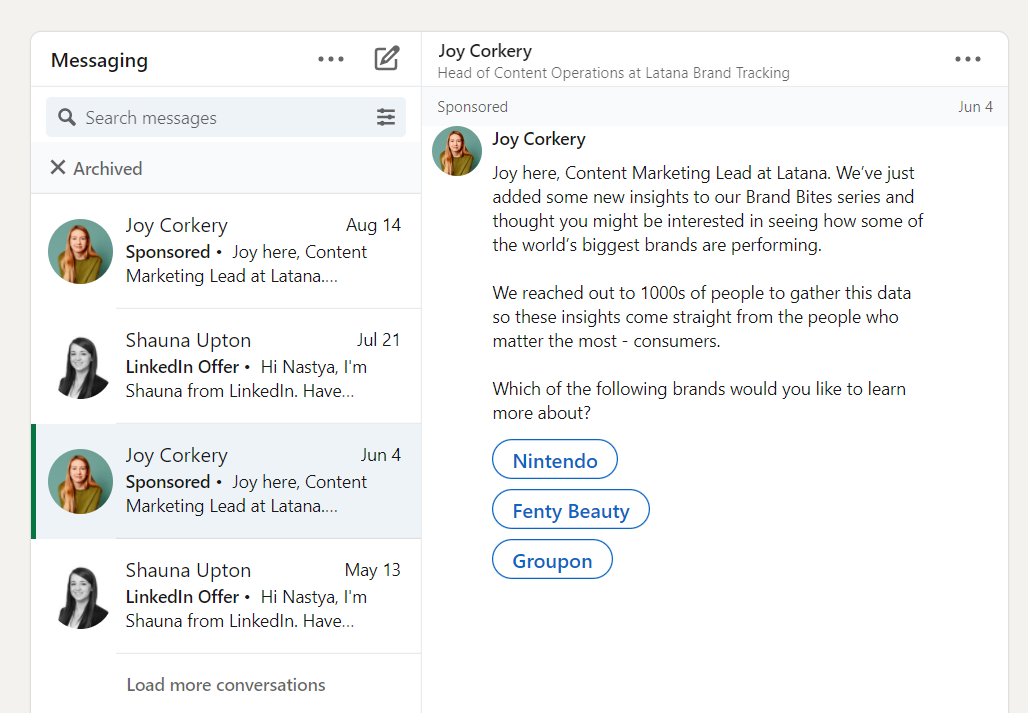Open Joy Corkery profile from conversation header
This screenshot has width=1028, height=713.
(485, 50)
